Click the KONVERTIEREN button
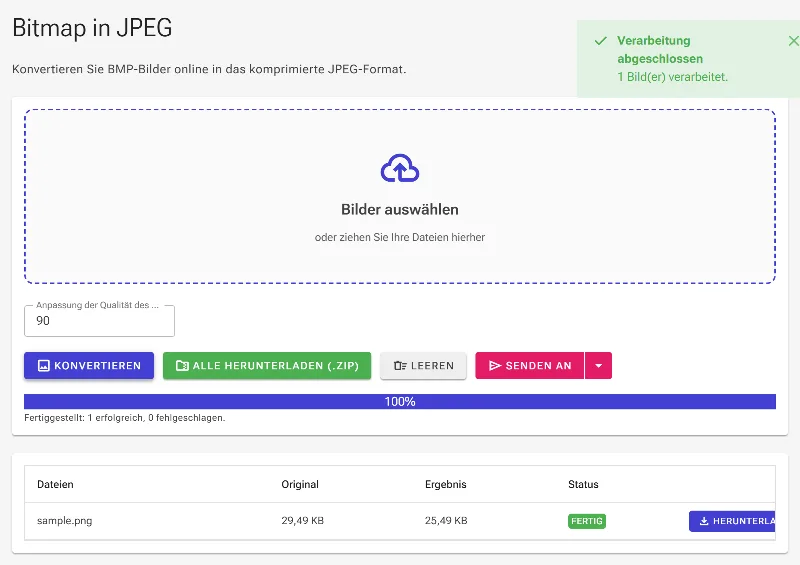Screen dimensions: 800x565 click(89, 365)
